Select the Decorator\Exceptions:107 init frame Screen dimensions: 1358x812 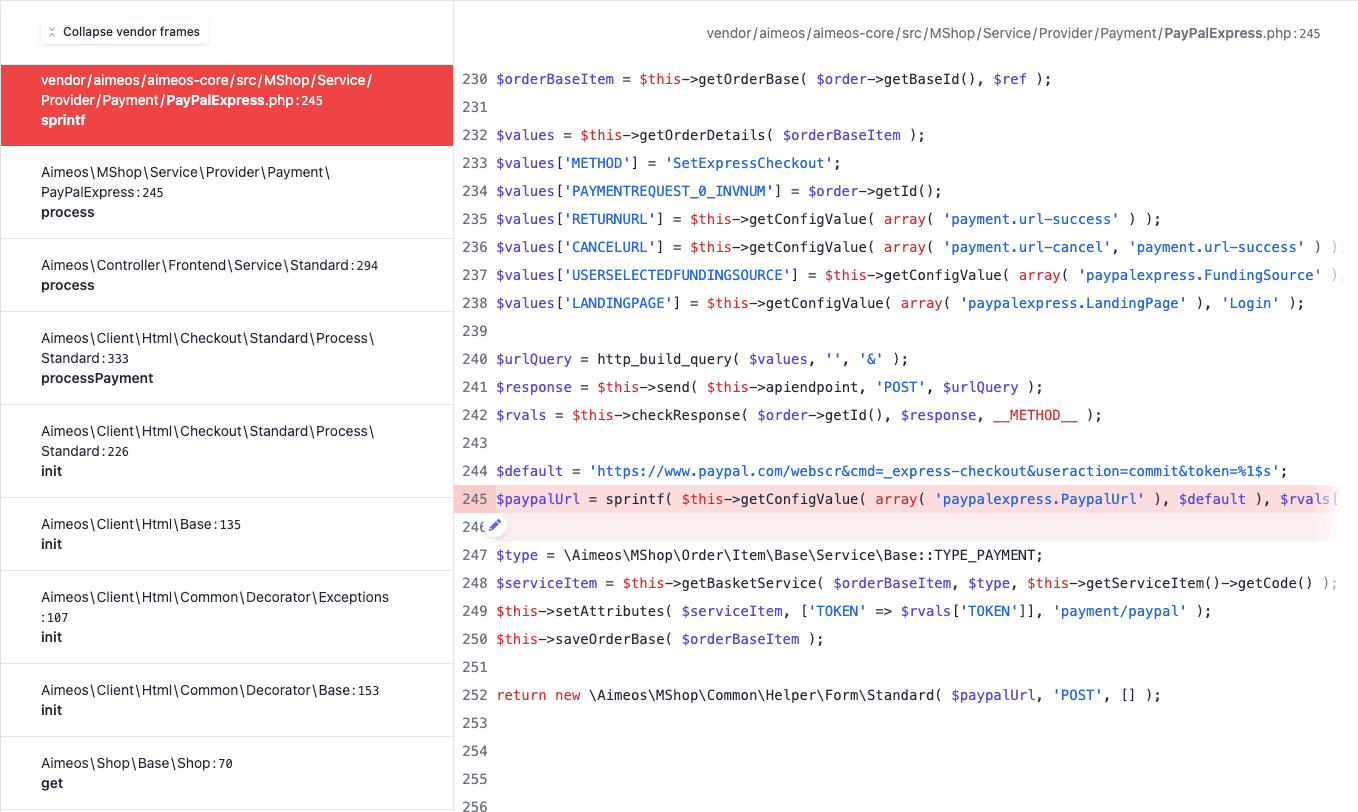tap(227, 617)
